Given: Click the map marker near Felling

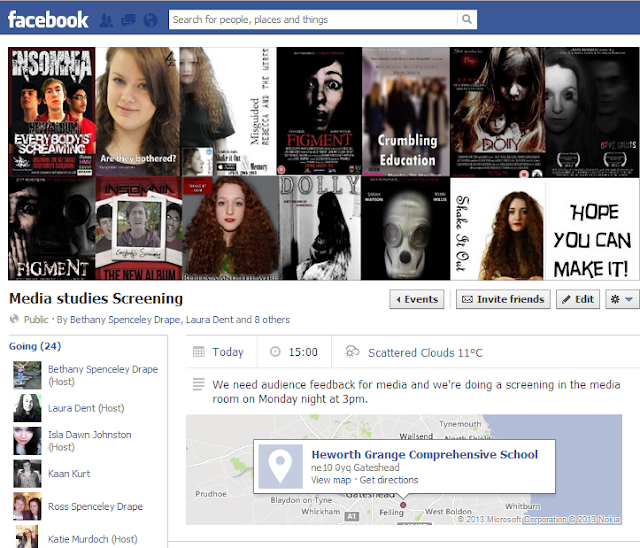Looking at the screenshot, I should coord(403,505).
